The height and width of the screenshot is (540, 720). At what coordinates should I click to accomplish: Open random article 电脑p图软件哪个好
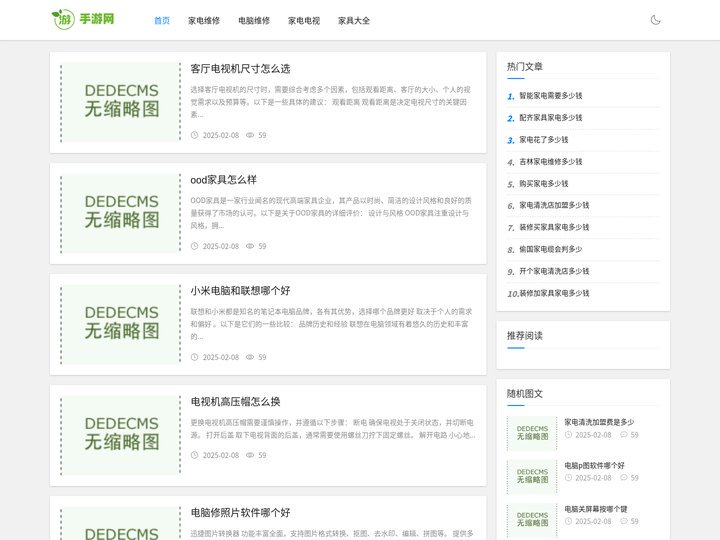pos(594,466)
